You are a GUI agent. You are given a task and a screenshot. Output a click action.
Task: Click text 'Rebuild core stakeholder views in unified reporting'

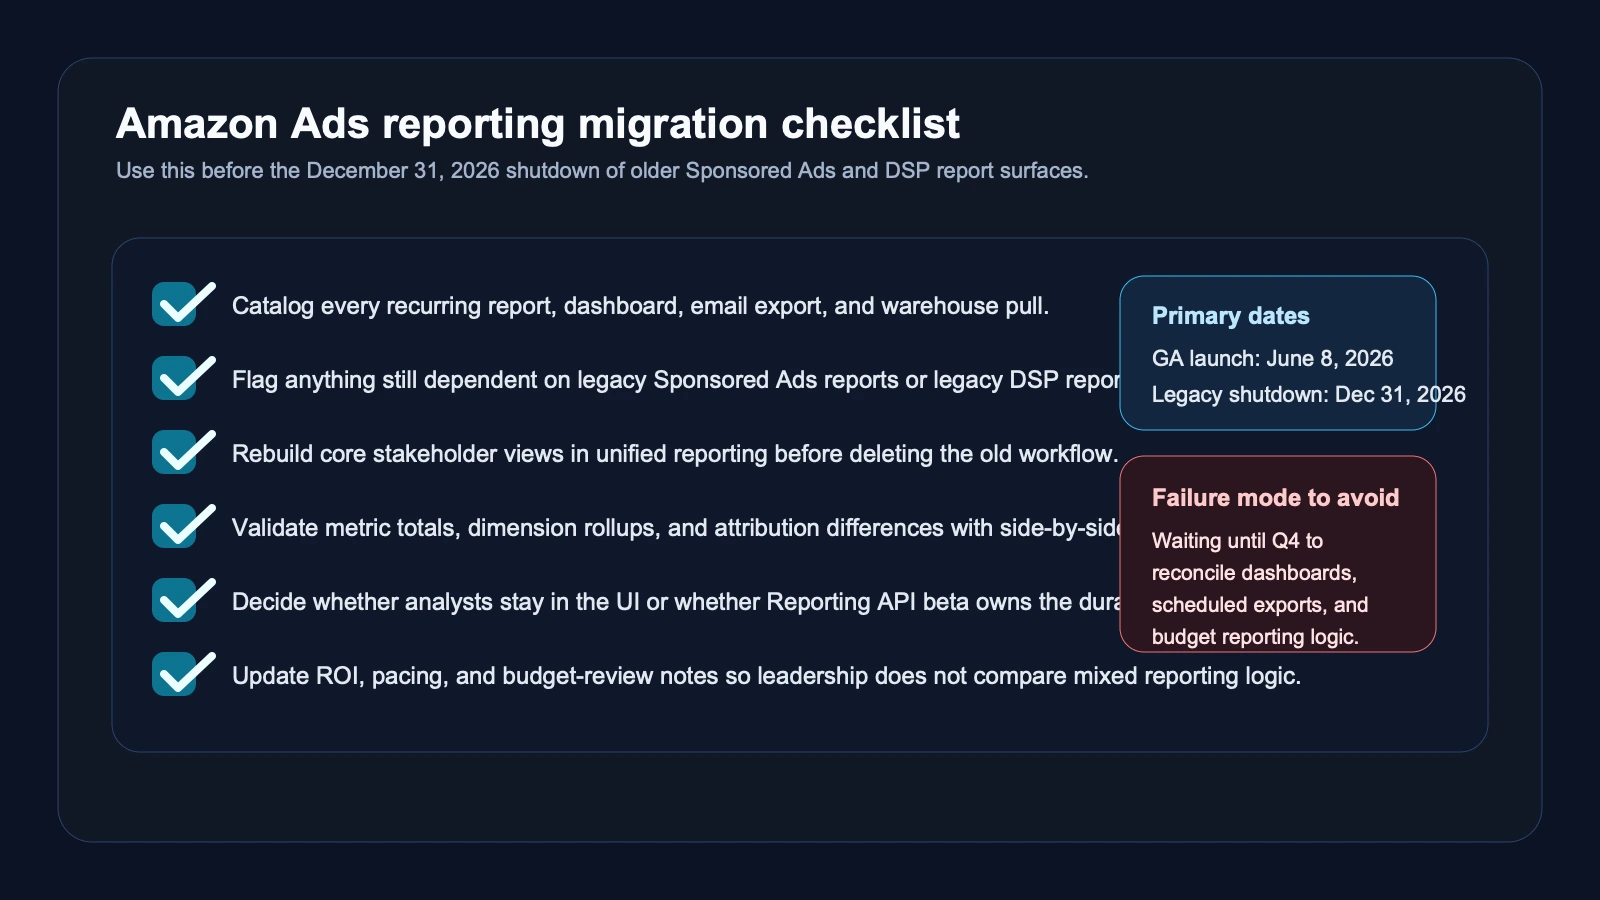coord(500,454)
